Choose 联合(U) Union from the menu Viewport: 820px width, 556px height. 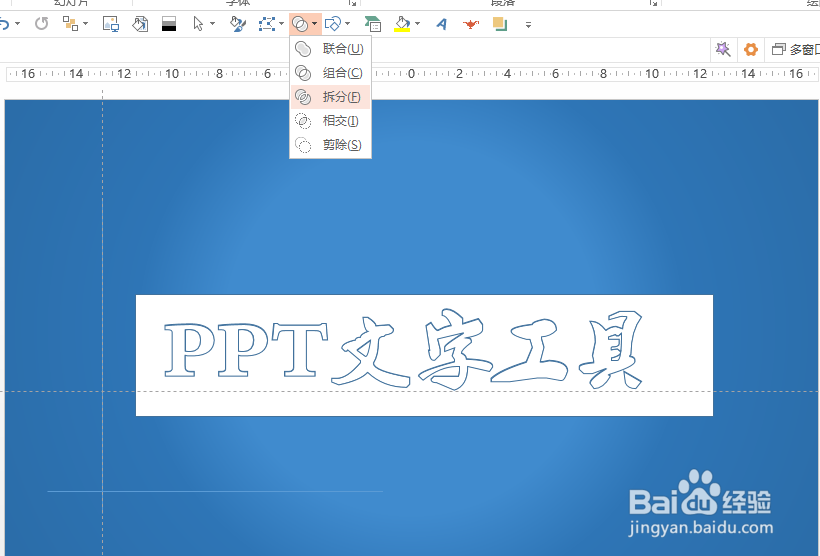(331, 49)
